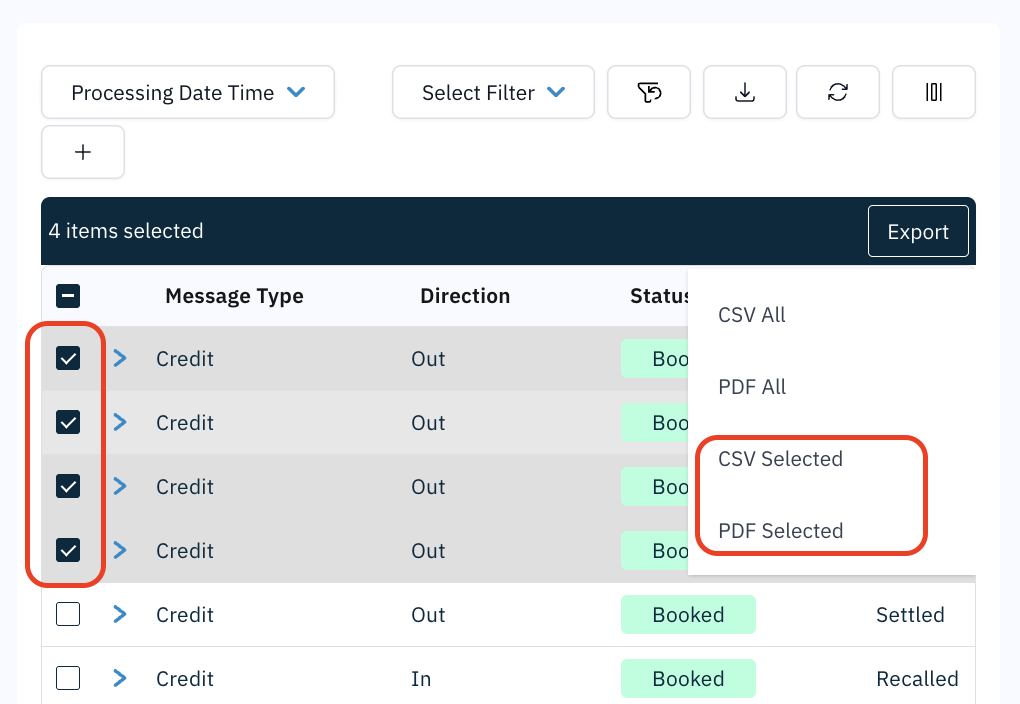
Task: Toggle the header select-all checkbox
Action: (68, 296)
